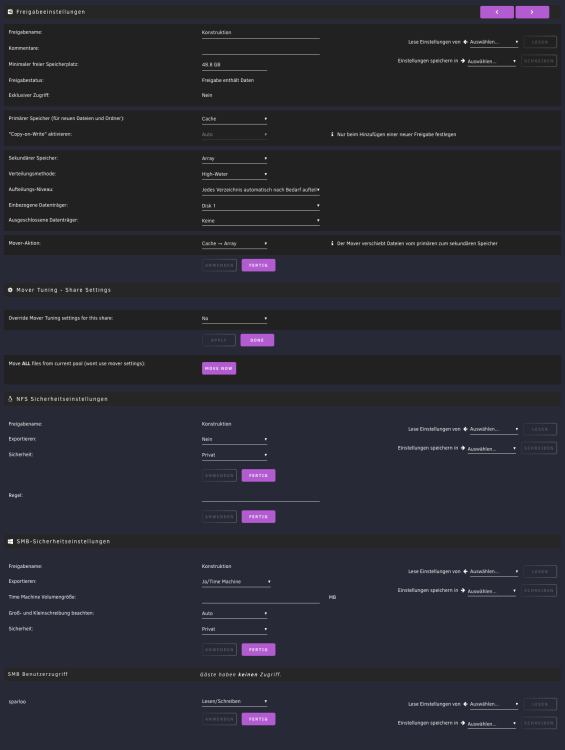
Task: Click the right arrow icon beside Einstellungen speichern in Freigabeeinstellungen
Action: (463, 61)
